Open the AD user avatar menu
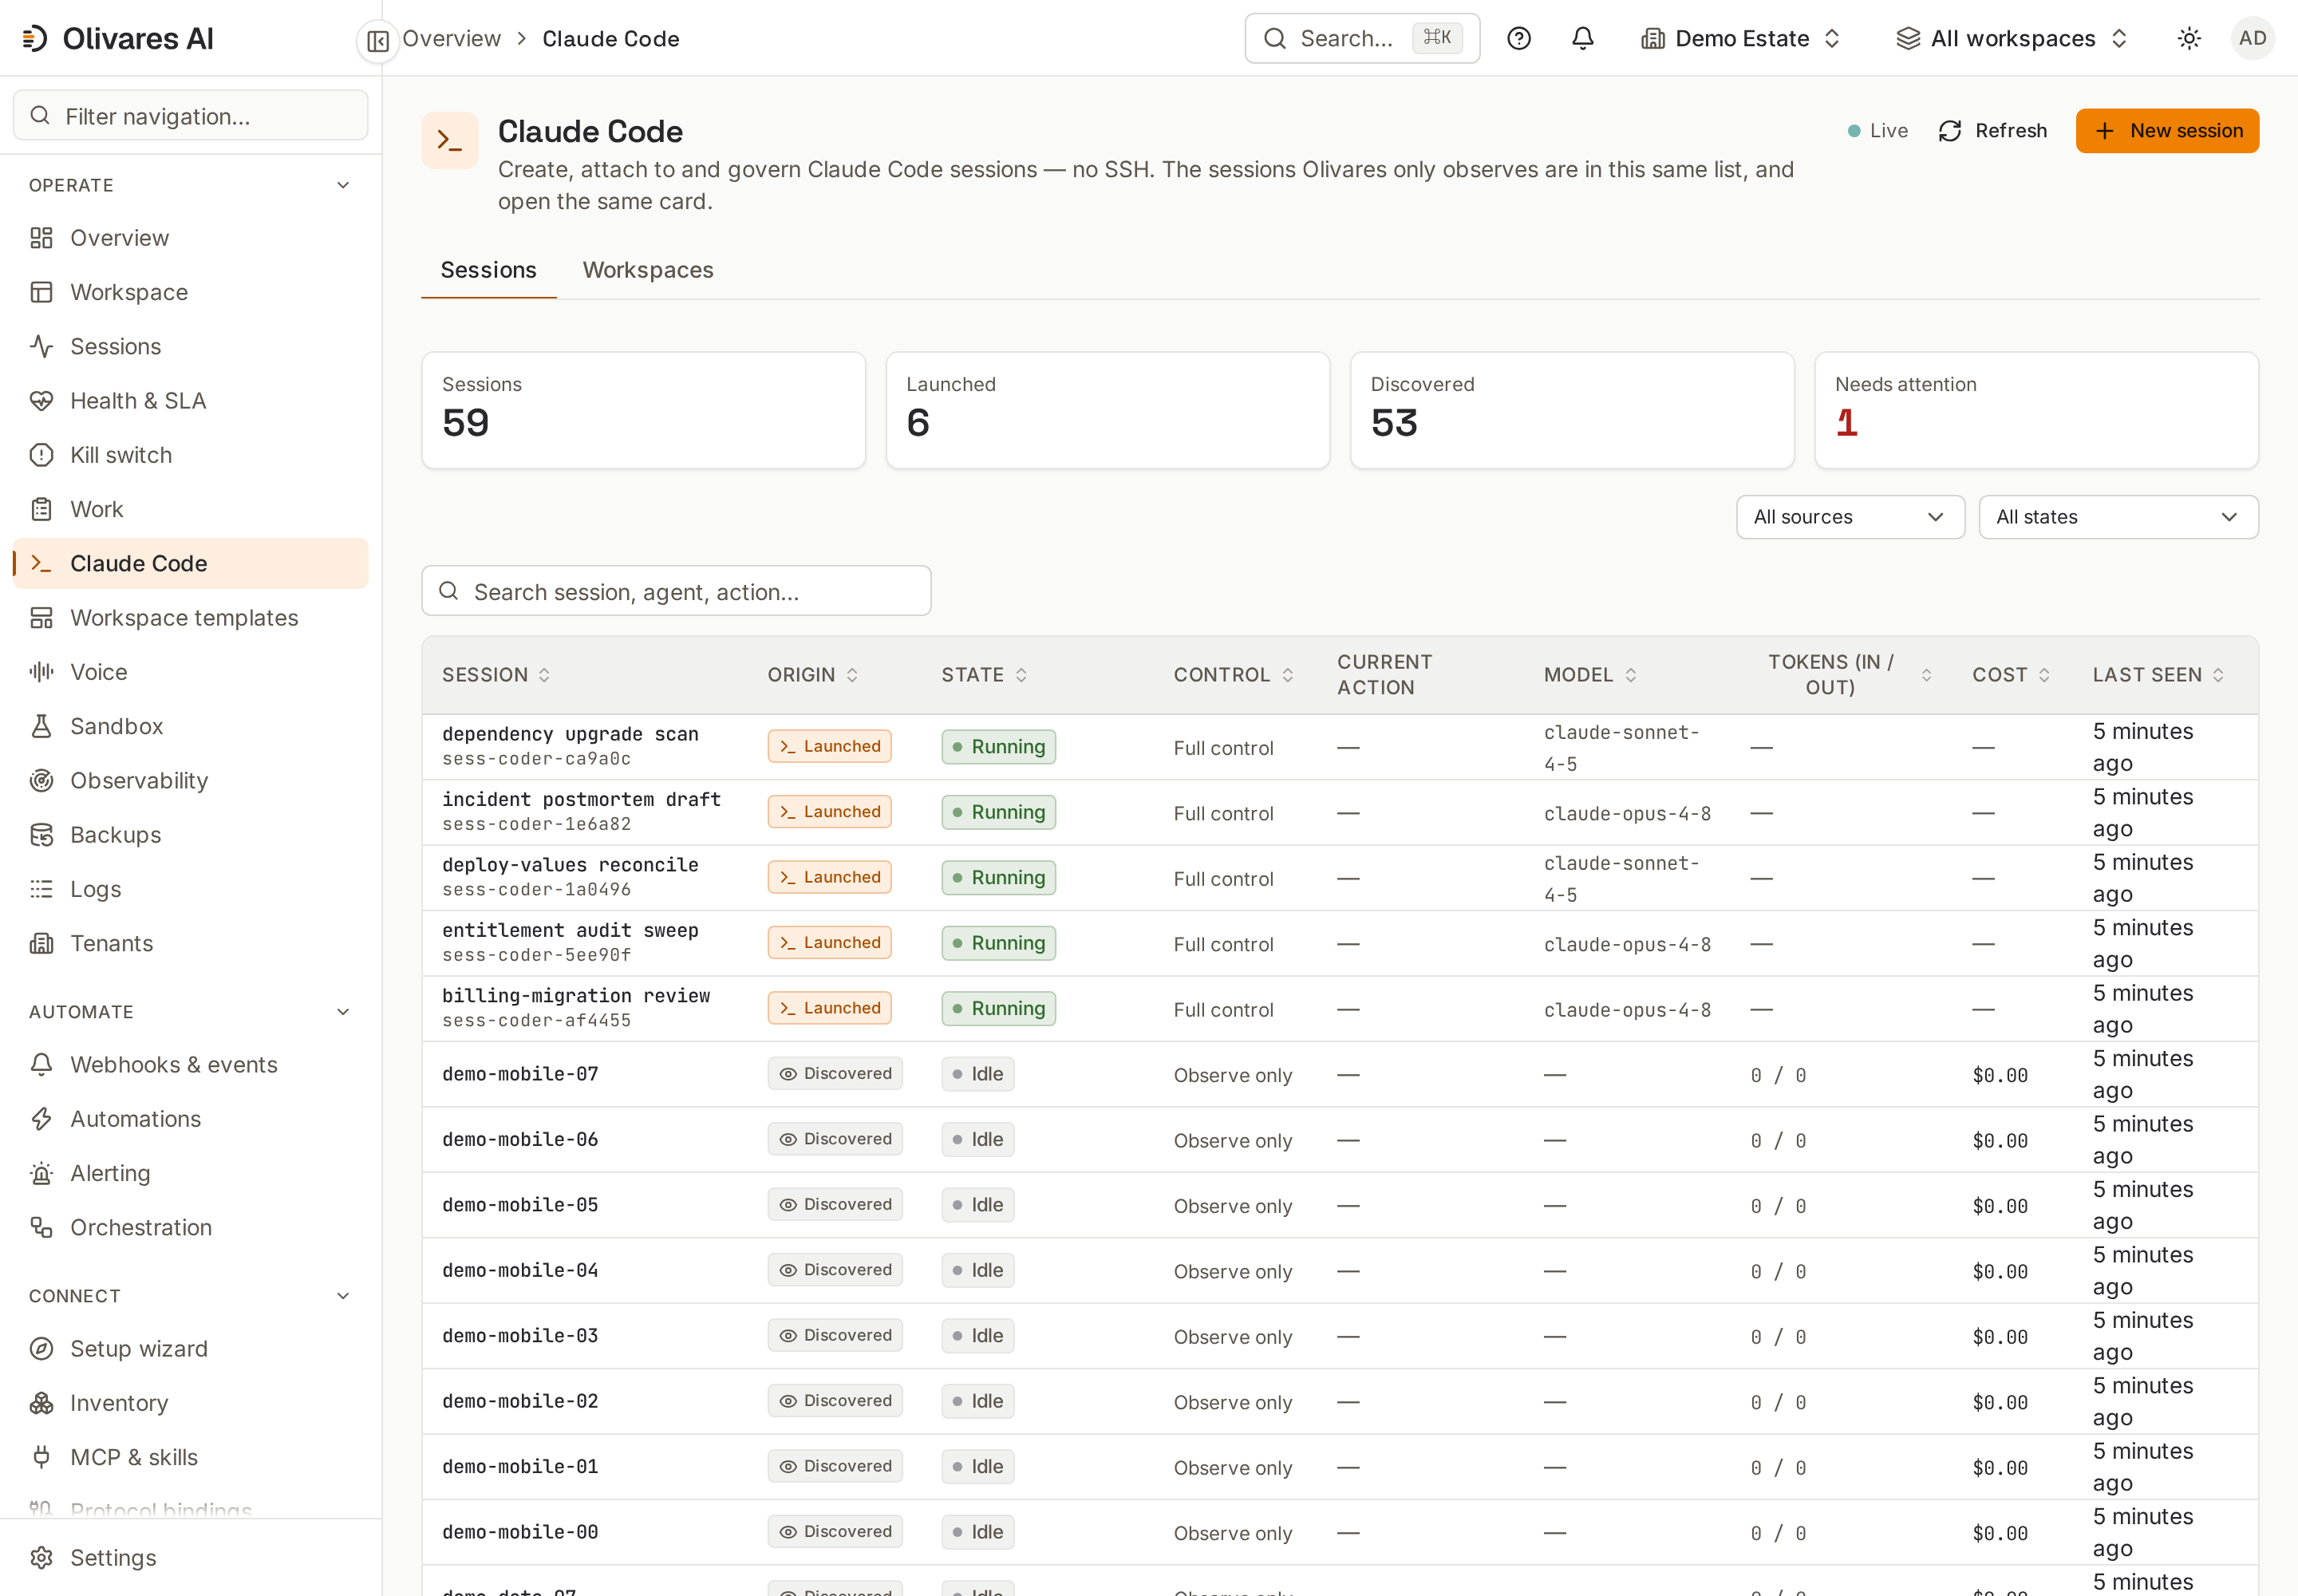The image size is (2298, 1596). [x=2252, y=39]
